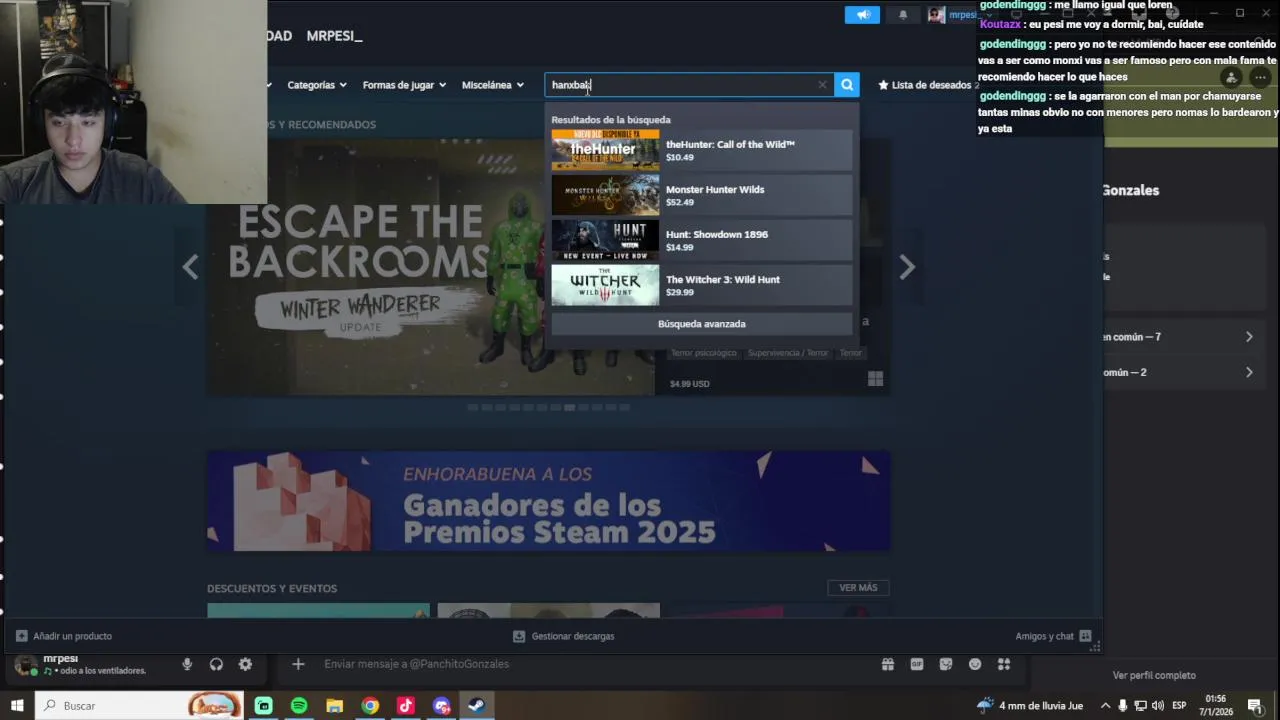Select The Witcher 3: Wild Hunt result
Image resolution: width=1280 pixels, height=720 pixels.
click(x=702, y=285)
